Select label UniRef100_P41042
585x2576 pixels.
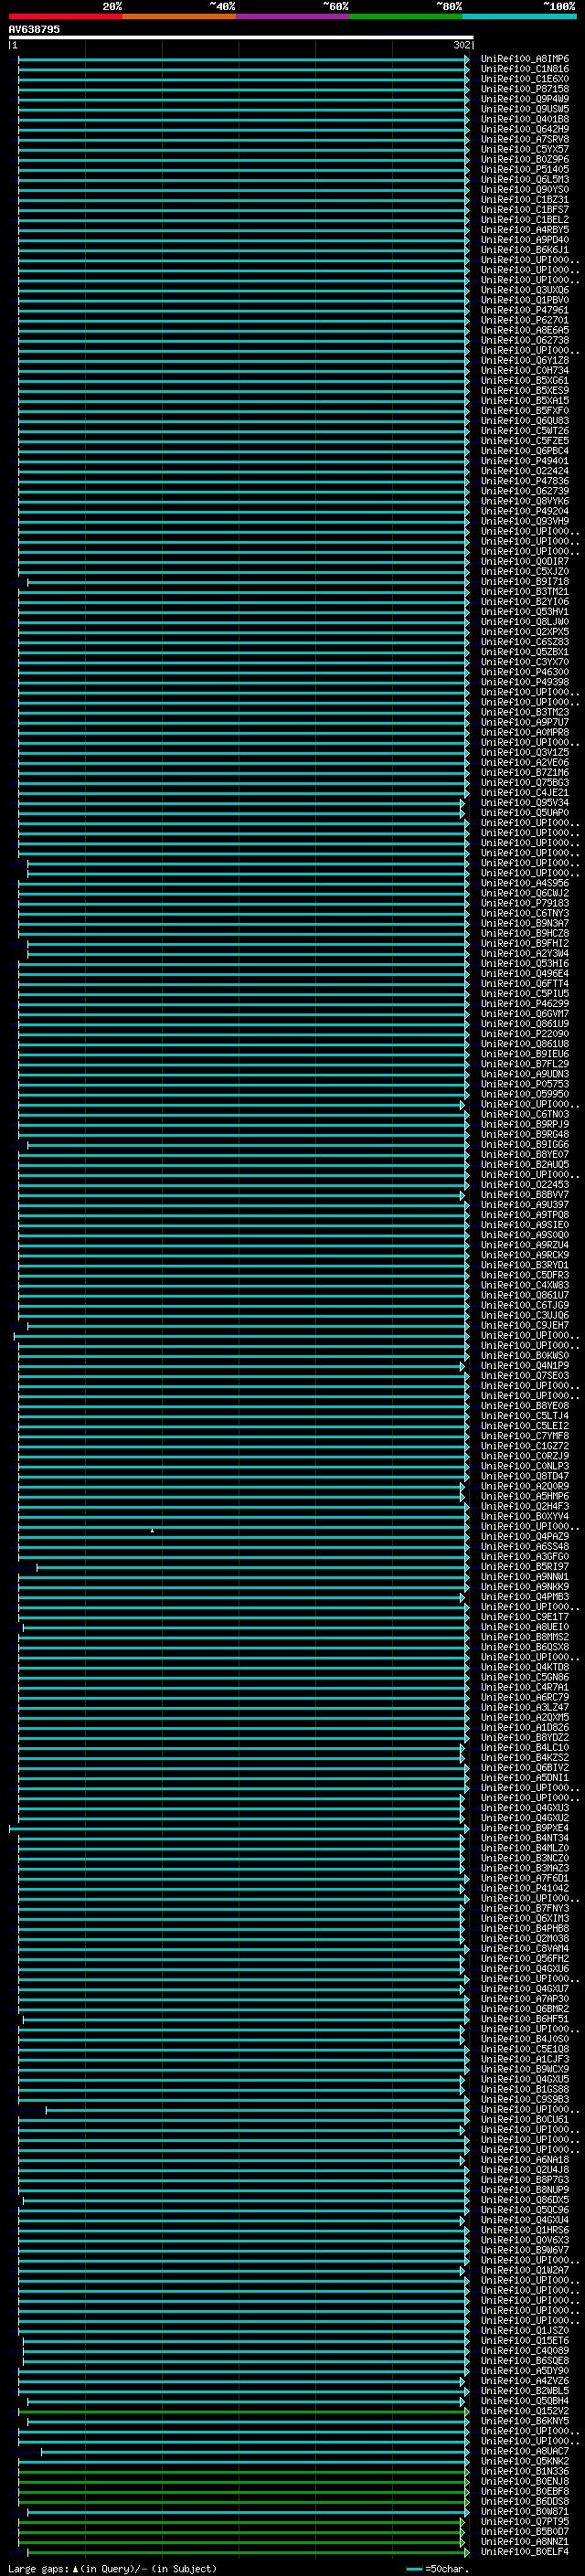point(525,1888)
